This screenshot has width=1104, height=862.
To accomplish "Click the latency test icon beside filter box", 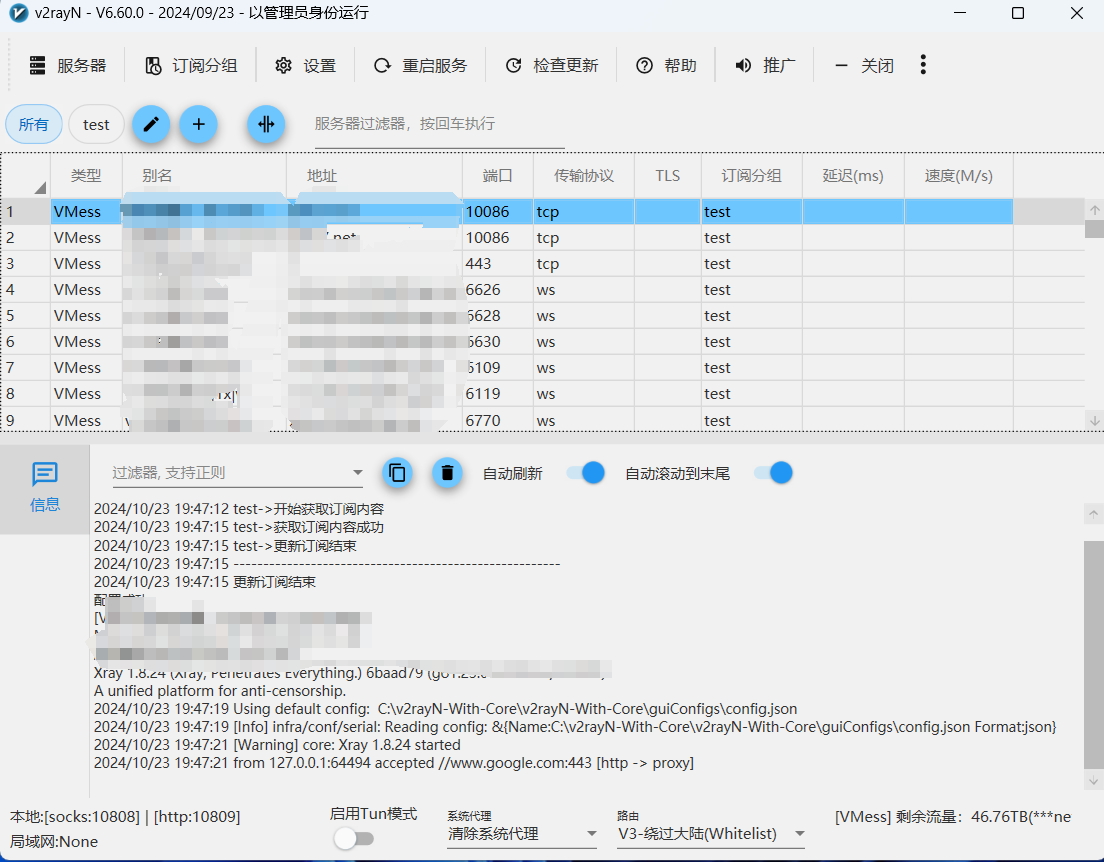I will pyautogui.click(x=265, y=124).
